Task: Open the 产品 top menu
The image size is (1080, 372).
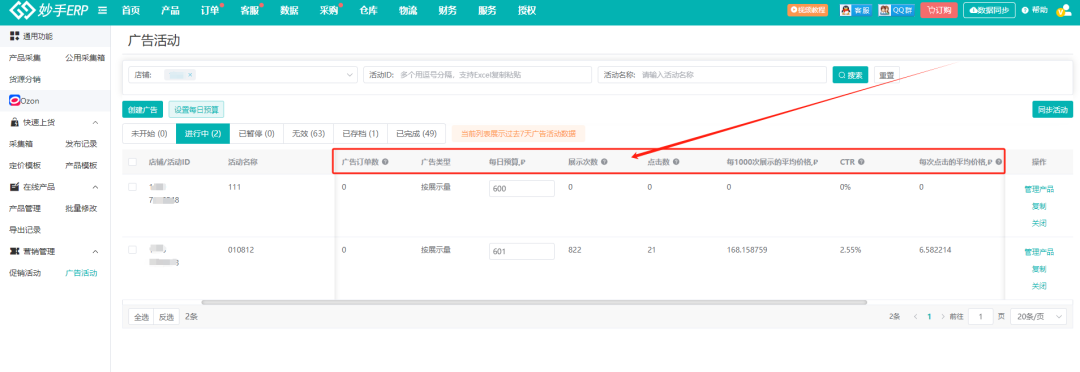Action: click(170, 10)
